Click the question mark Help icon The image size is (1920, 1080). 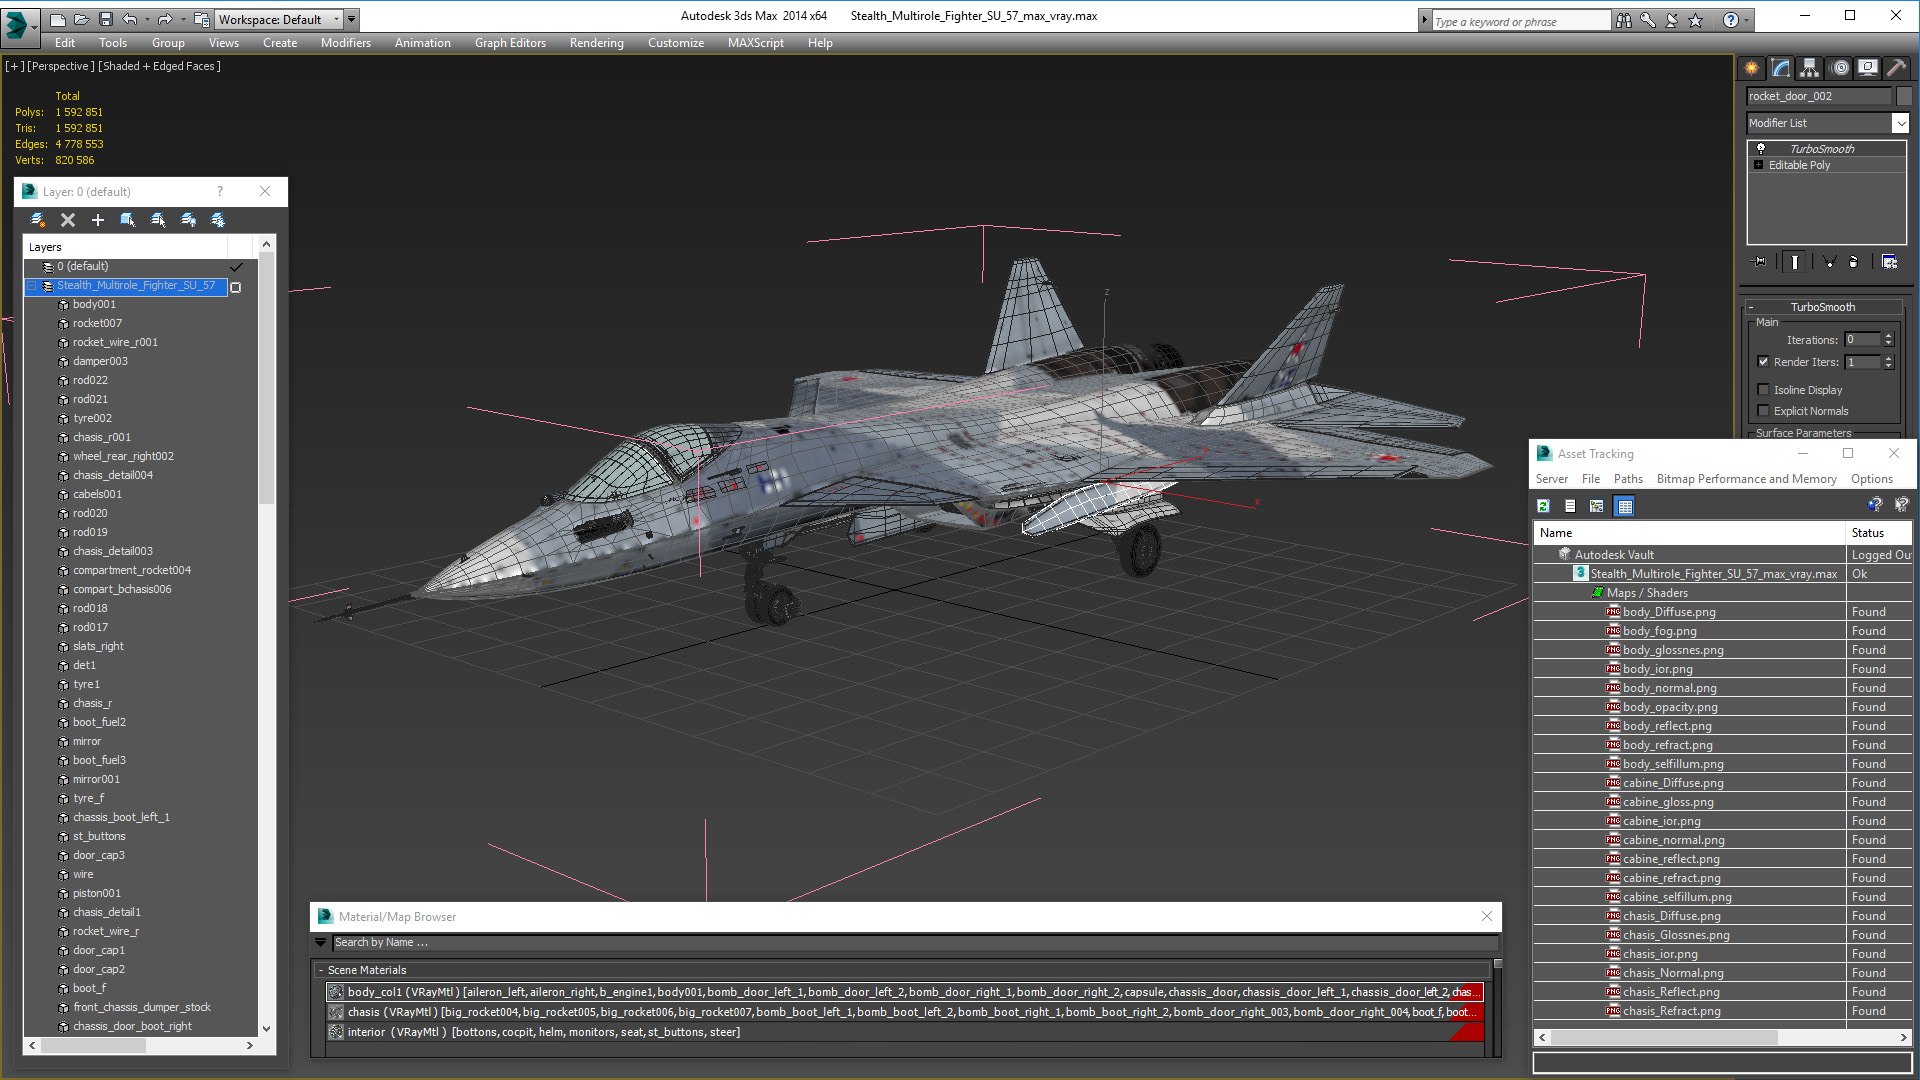[1731, 20]
